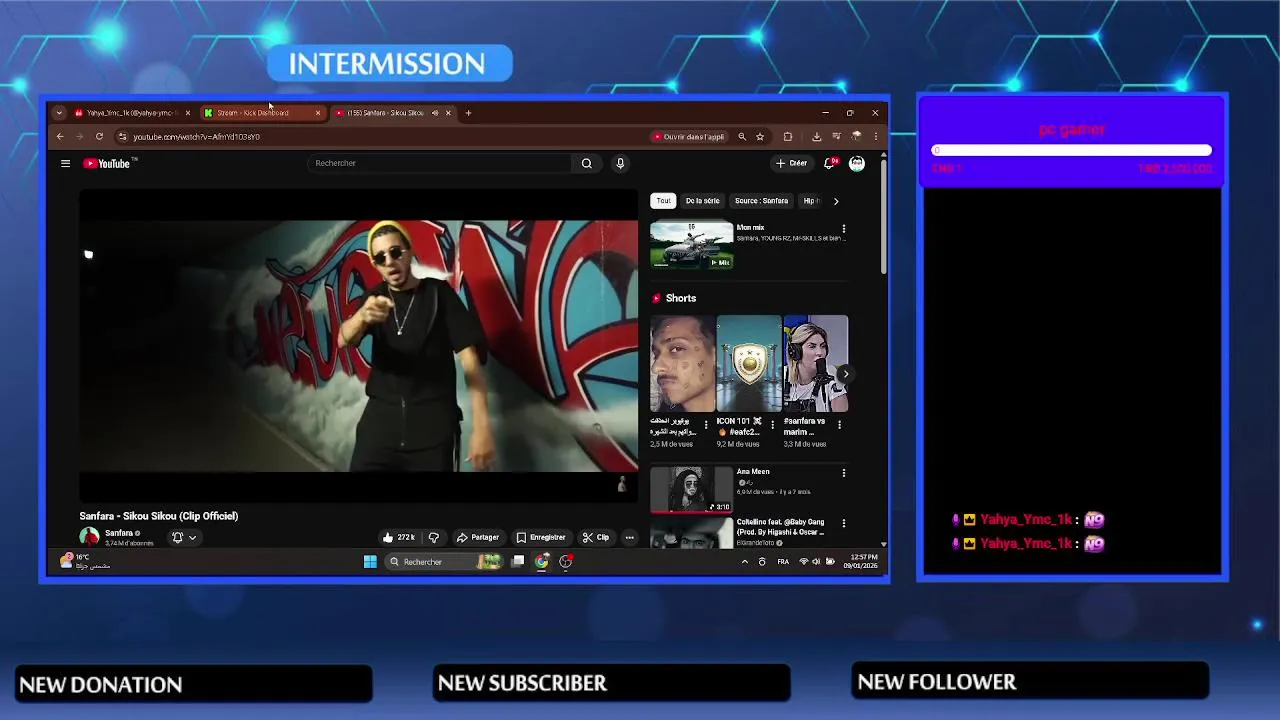This screenshot has width=1280, height=720.
Task: Open options for ICON 101 short
Action: 772,425
